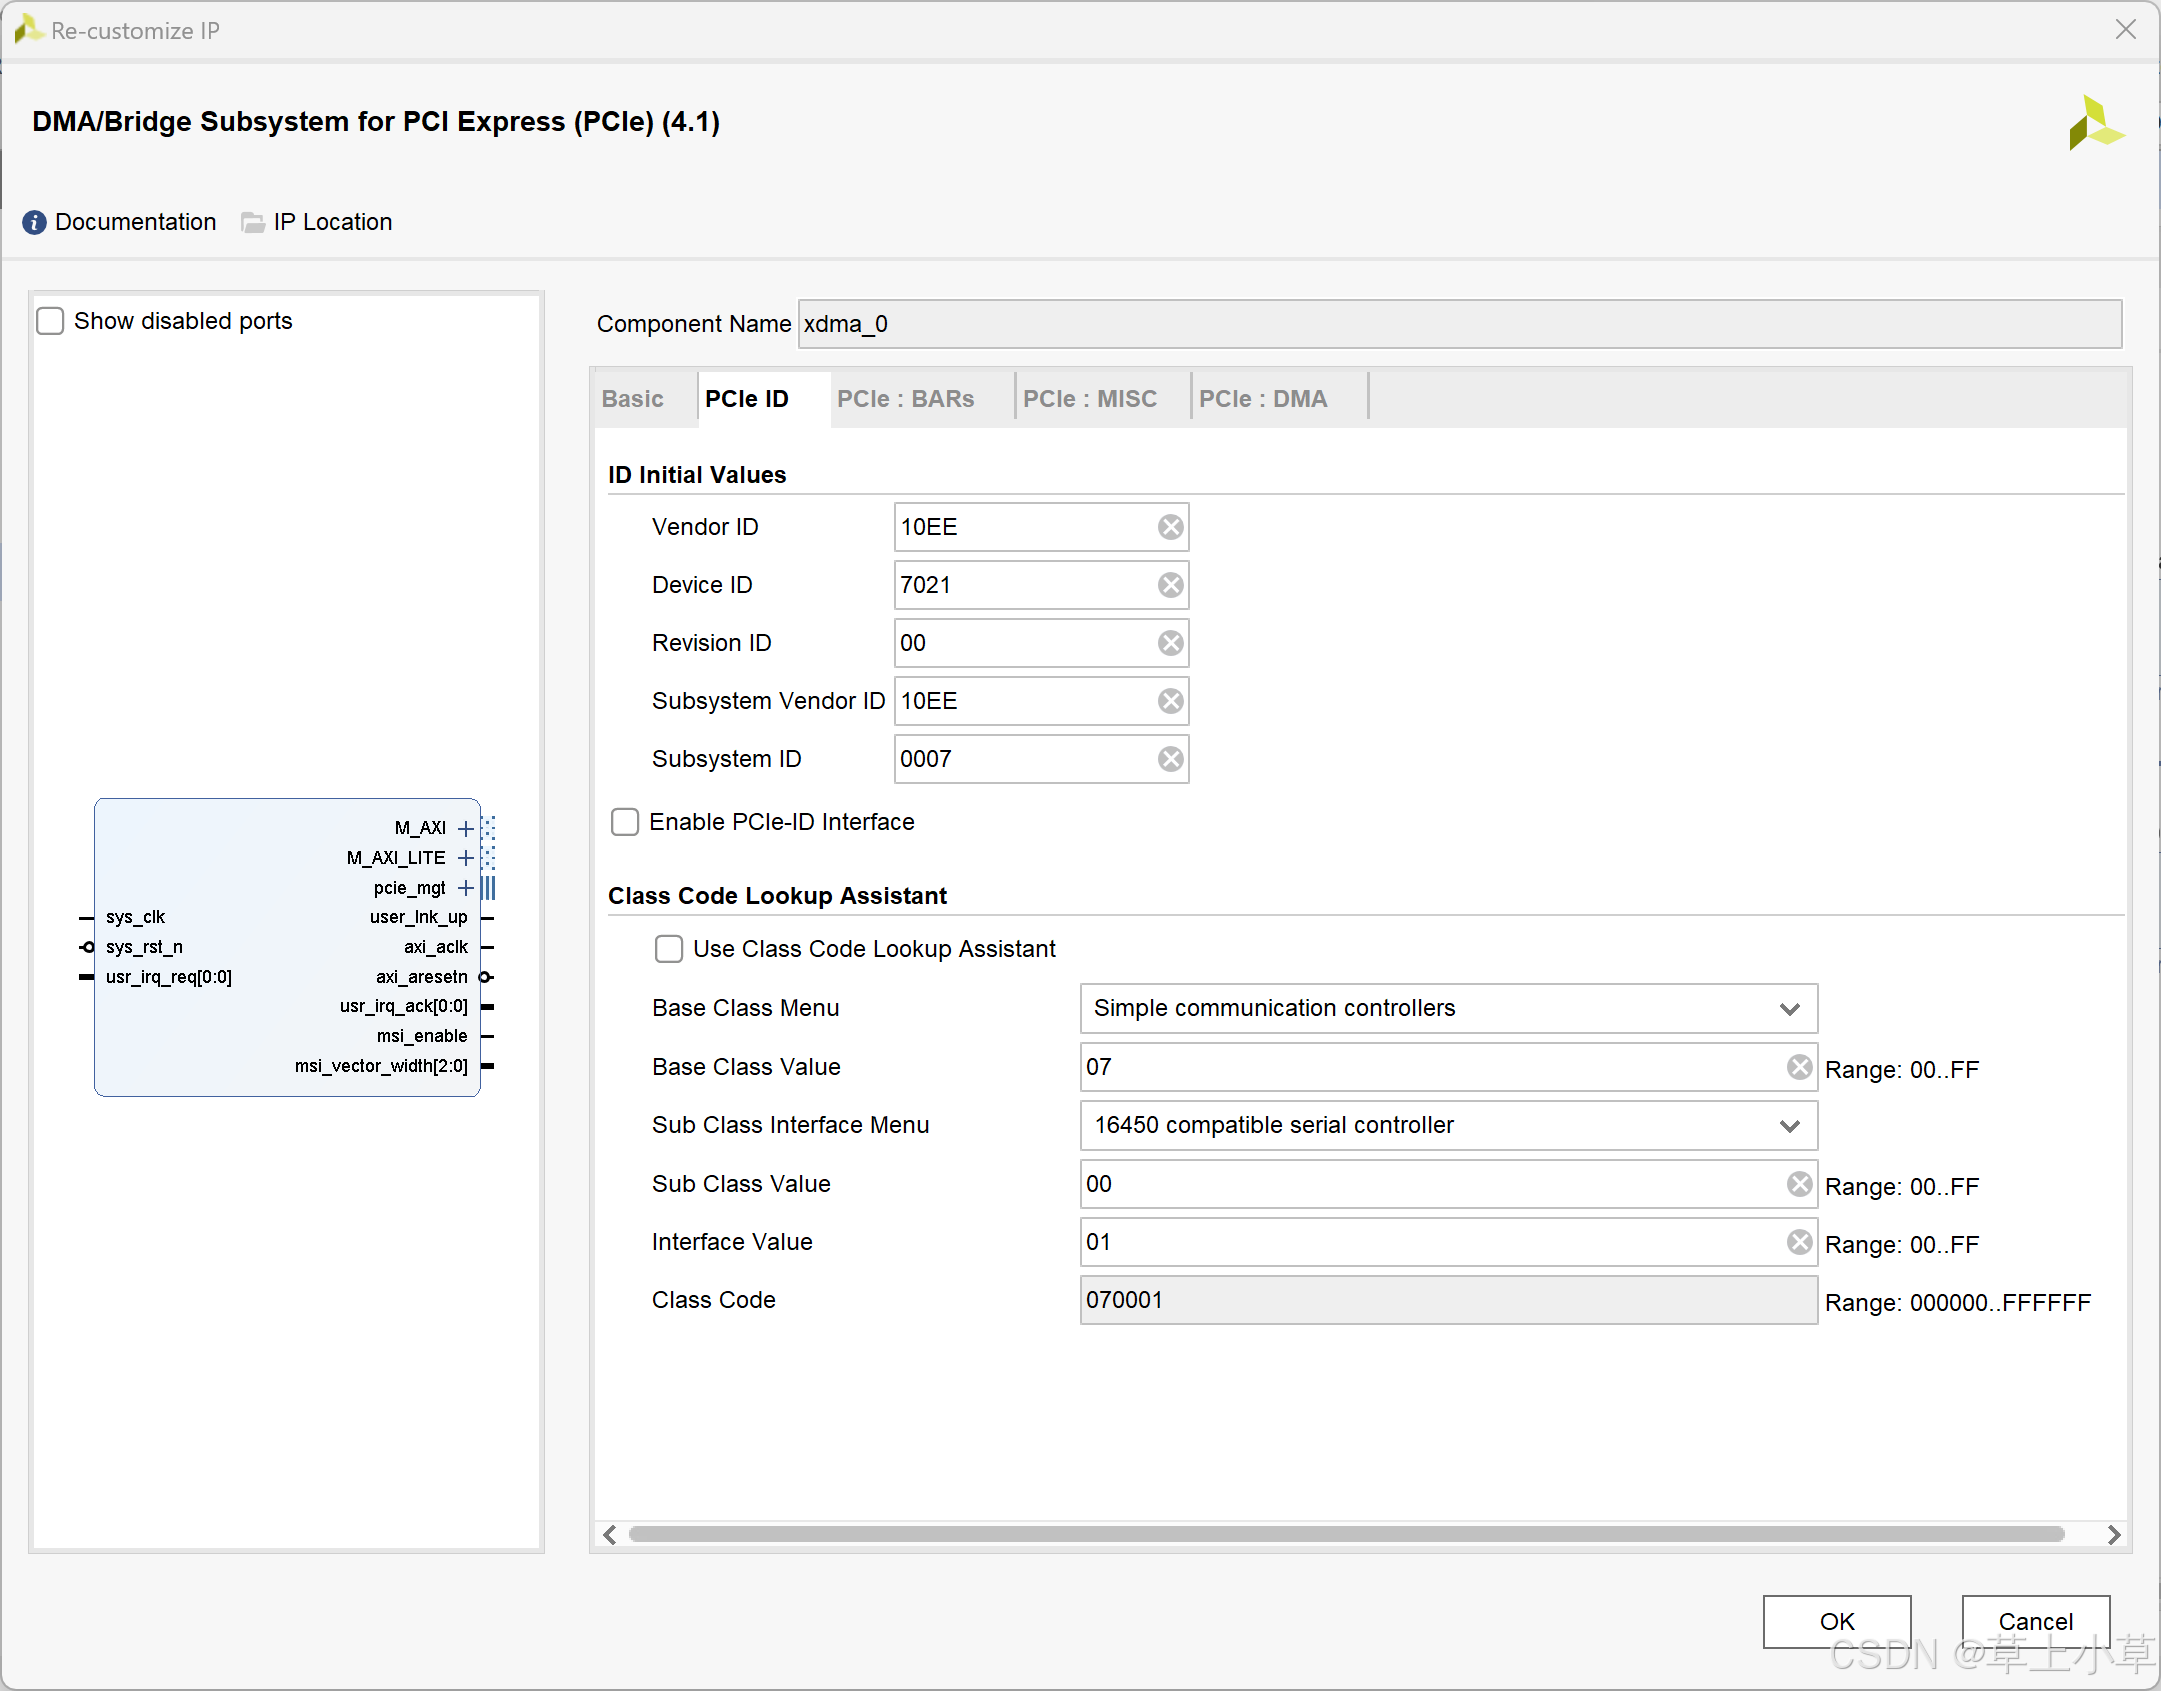Clear the Device ID field value
Viewport: 2161px width, 1691px height.
[x=1170, y=585]
